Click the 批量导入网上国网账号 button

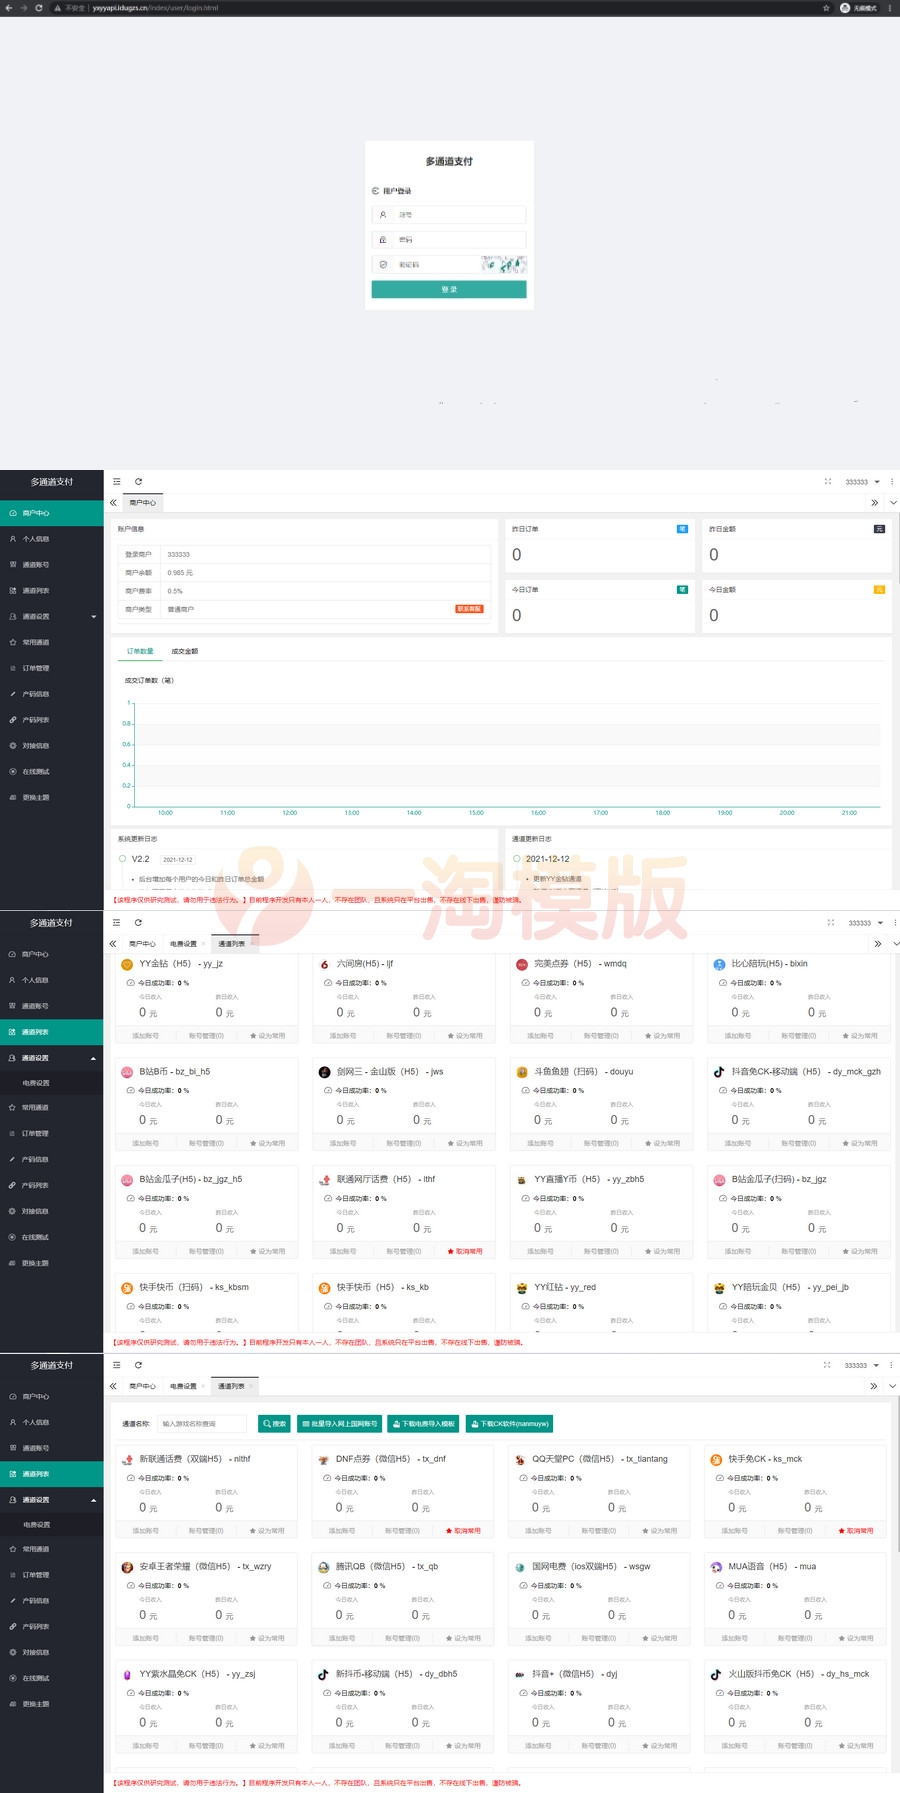[340, 1424]
